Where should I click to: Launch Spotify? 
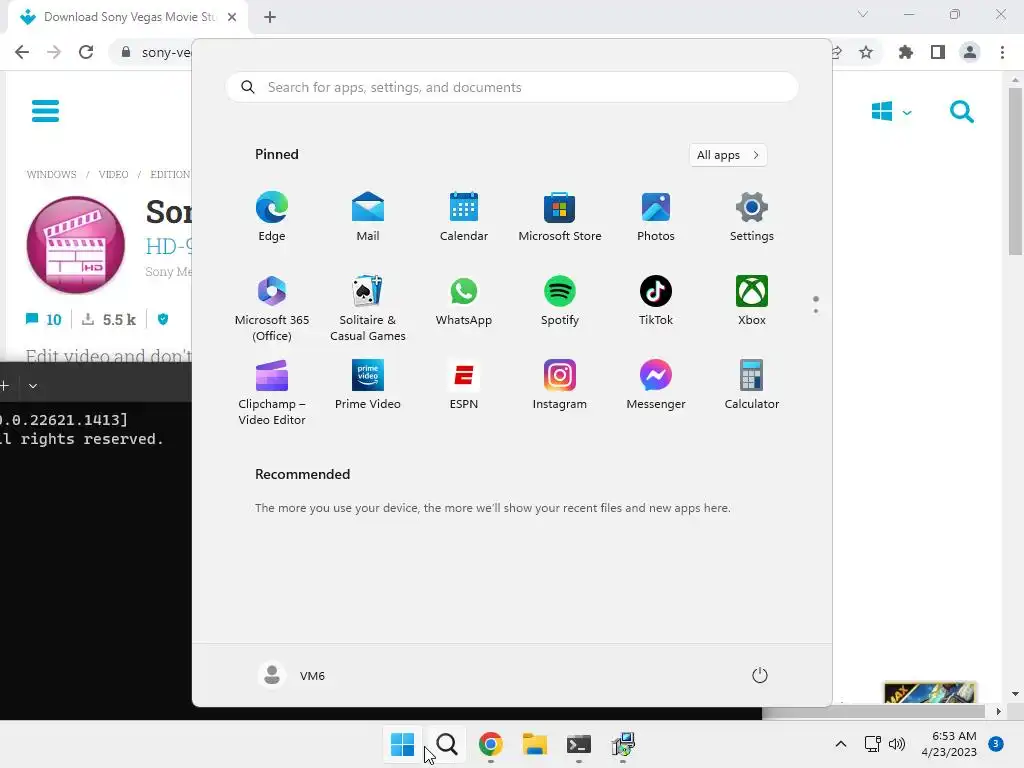[560, 301]
